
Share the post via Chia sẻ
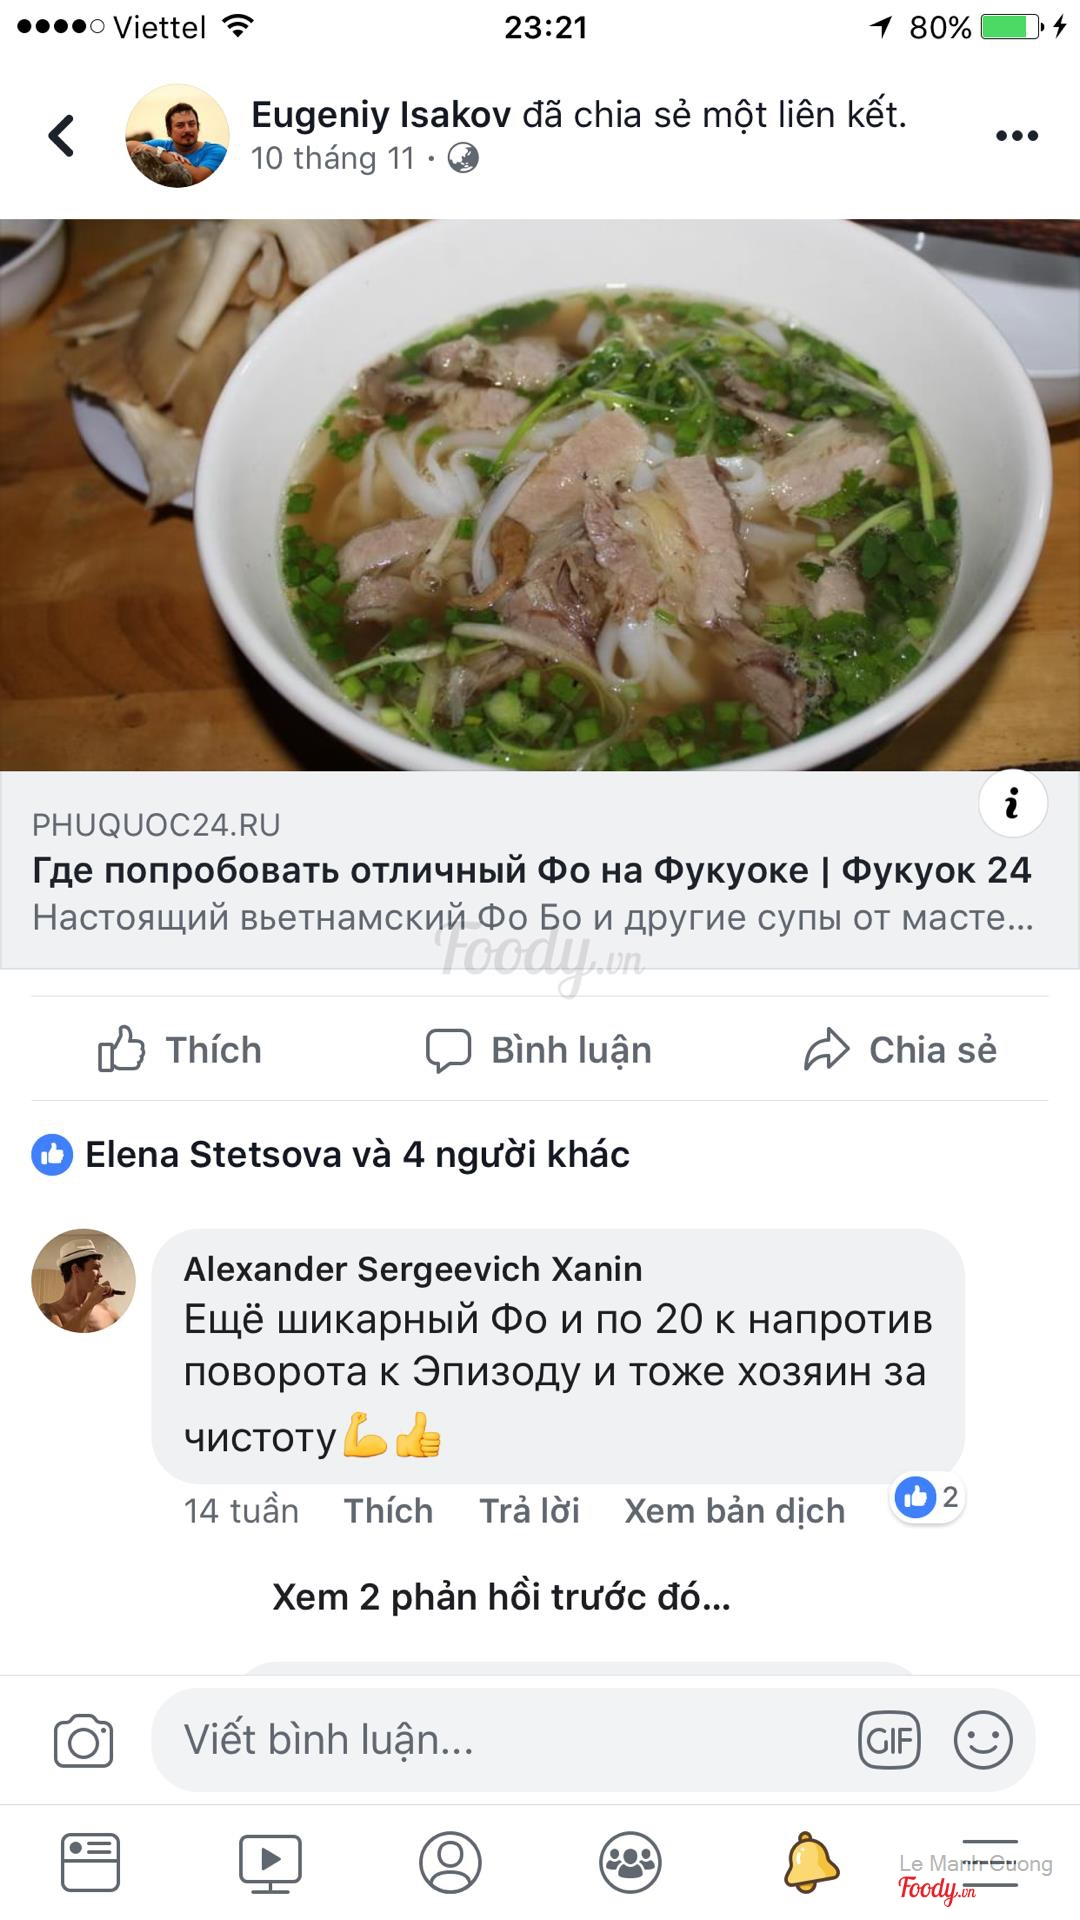[900, 1050]
